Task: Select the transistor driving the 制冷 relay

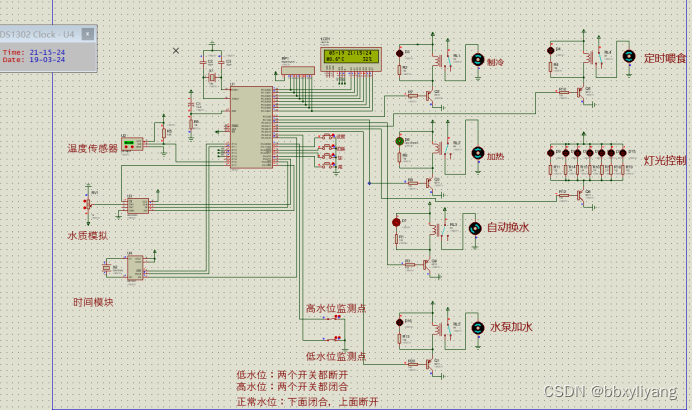Action: [430, 96]
